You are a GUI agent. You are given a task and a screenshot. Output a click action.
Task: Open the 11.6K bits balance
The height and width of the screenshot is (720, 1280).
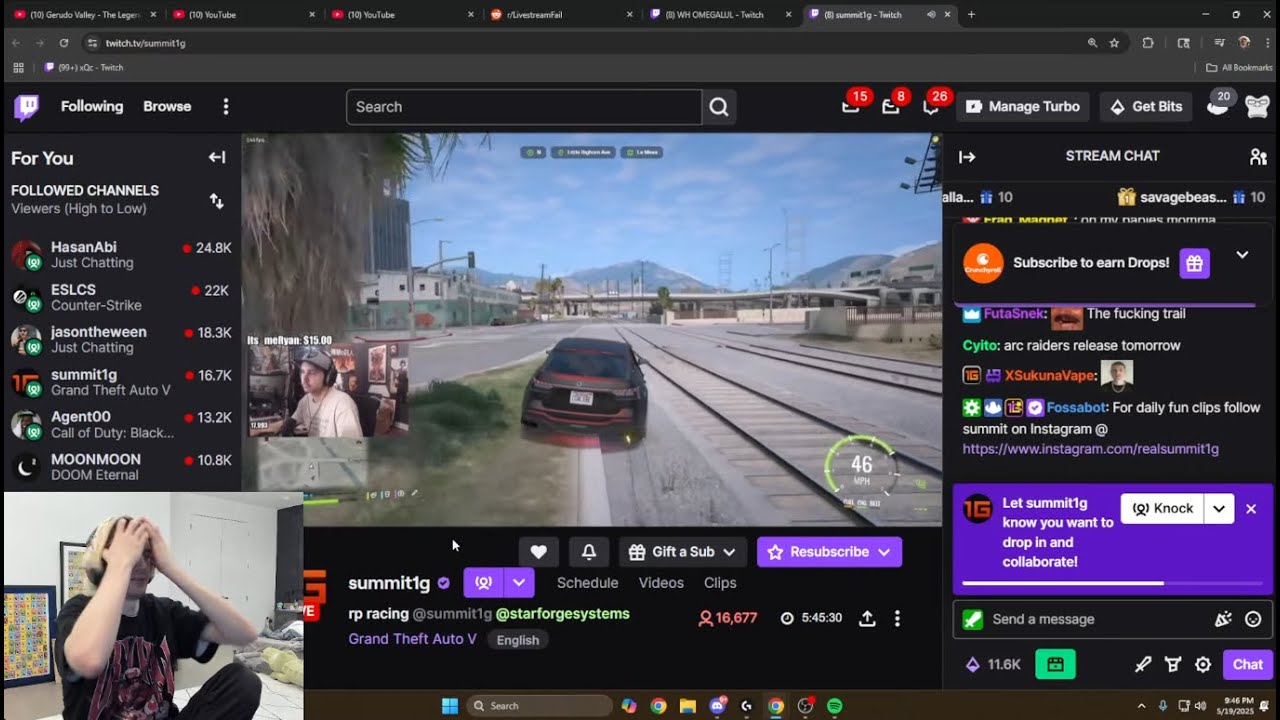[x=993, y=664]
